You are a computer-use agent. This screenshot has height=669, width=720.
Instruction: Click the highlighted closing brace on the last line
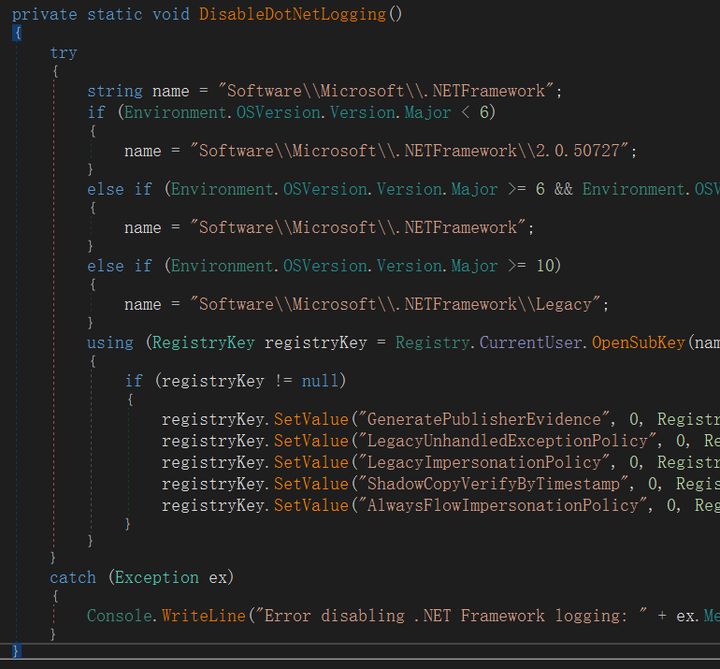click(x=16, y=651)
